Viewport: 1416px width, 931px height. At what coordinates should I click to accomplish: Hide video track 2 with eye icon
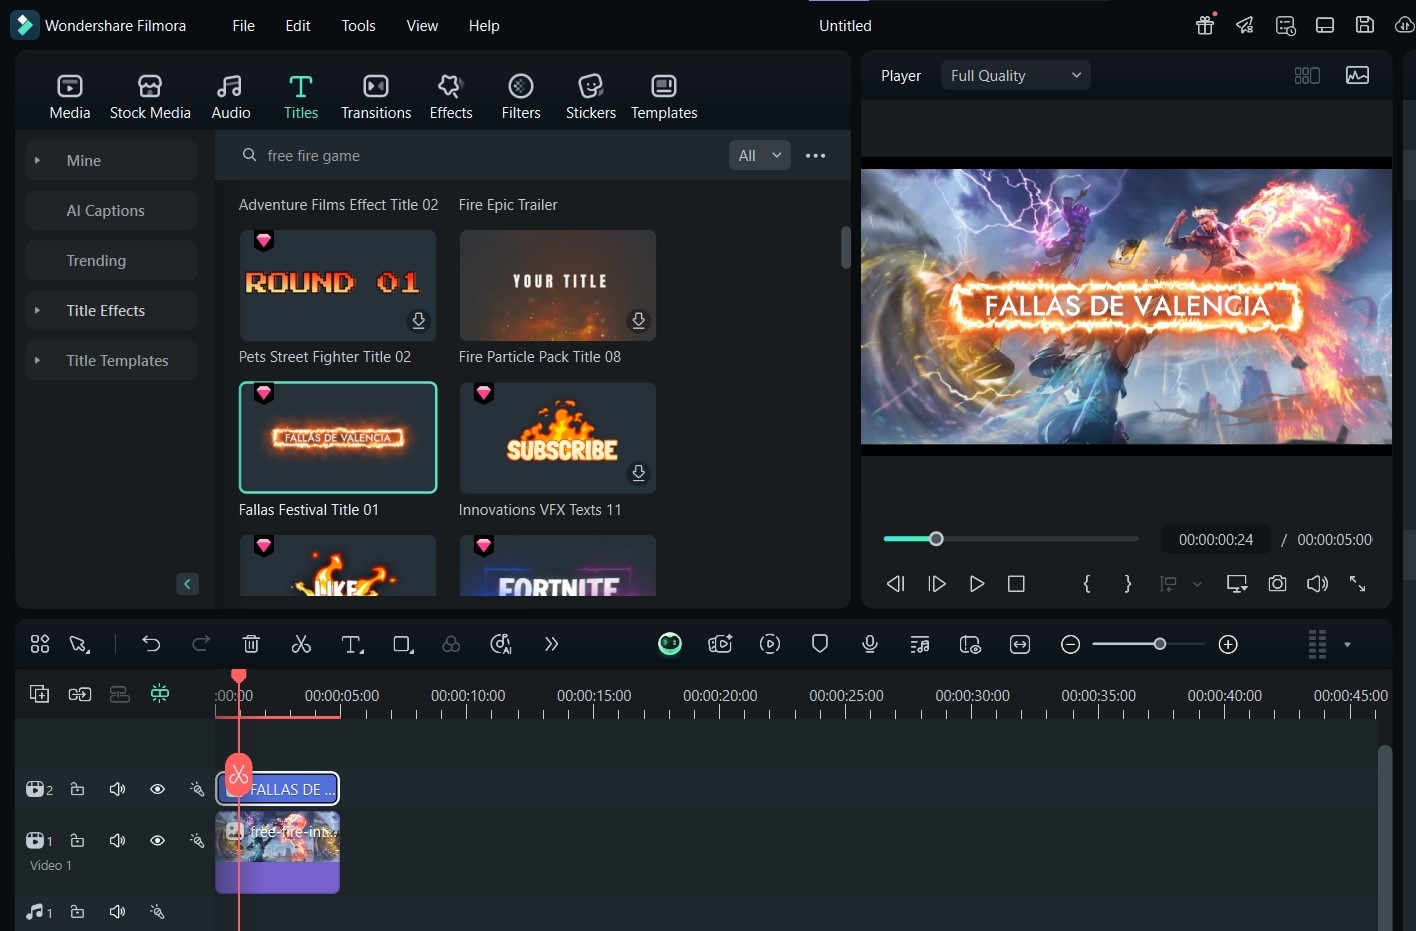[x=157, y=789]
